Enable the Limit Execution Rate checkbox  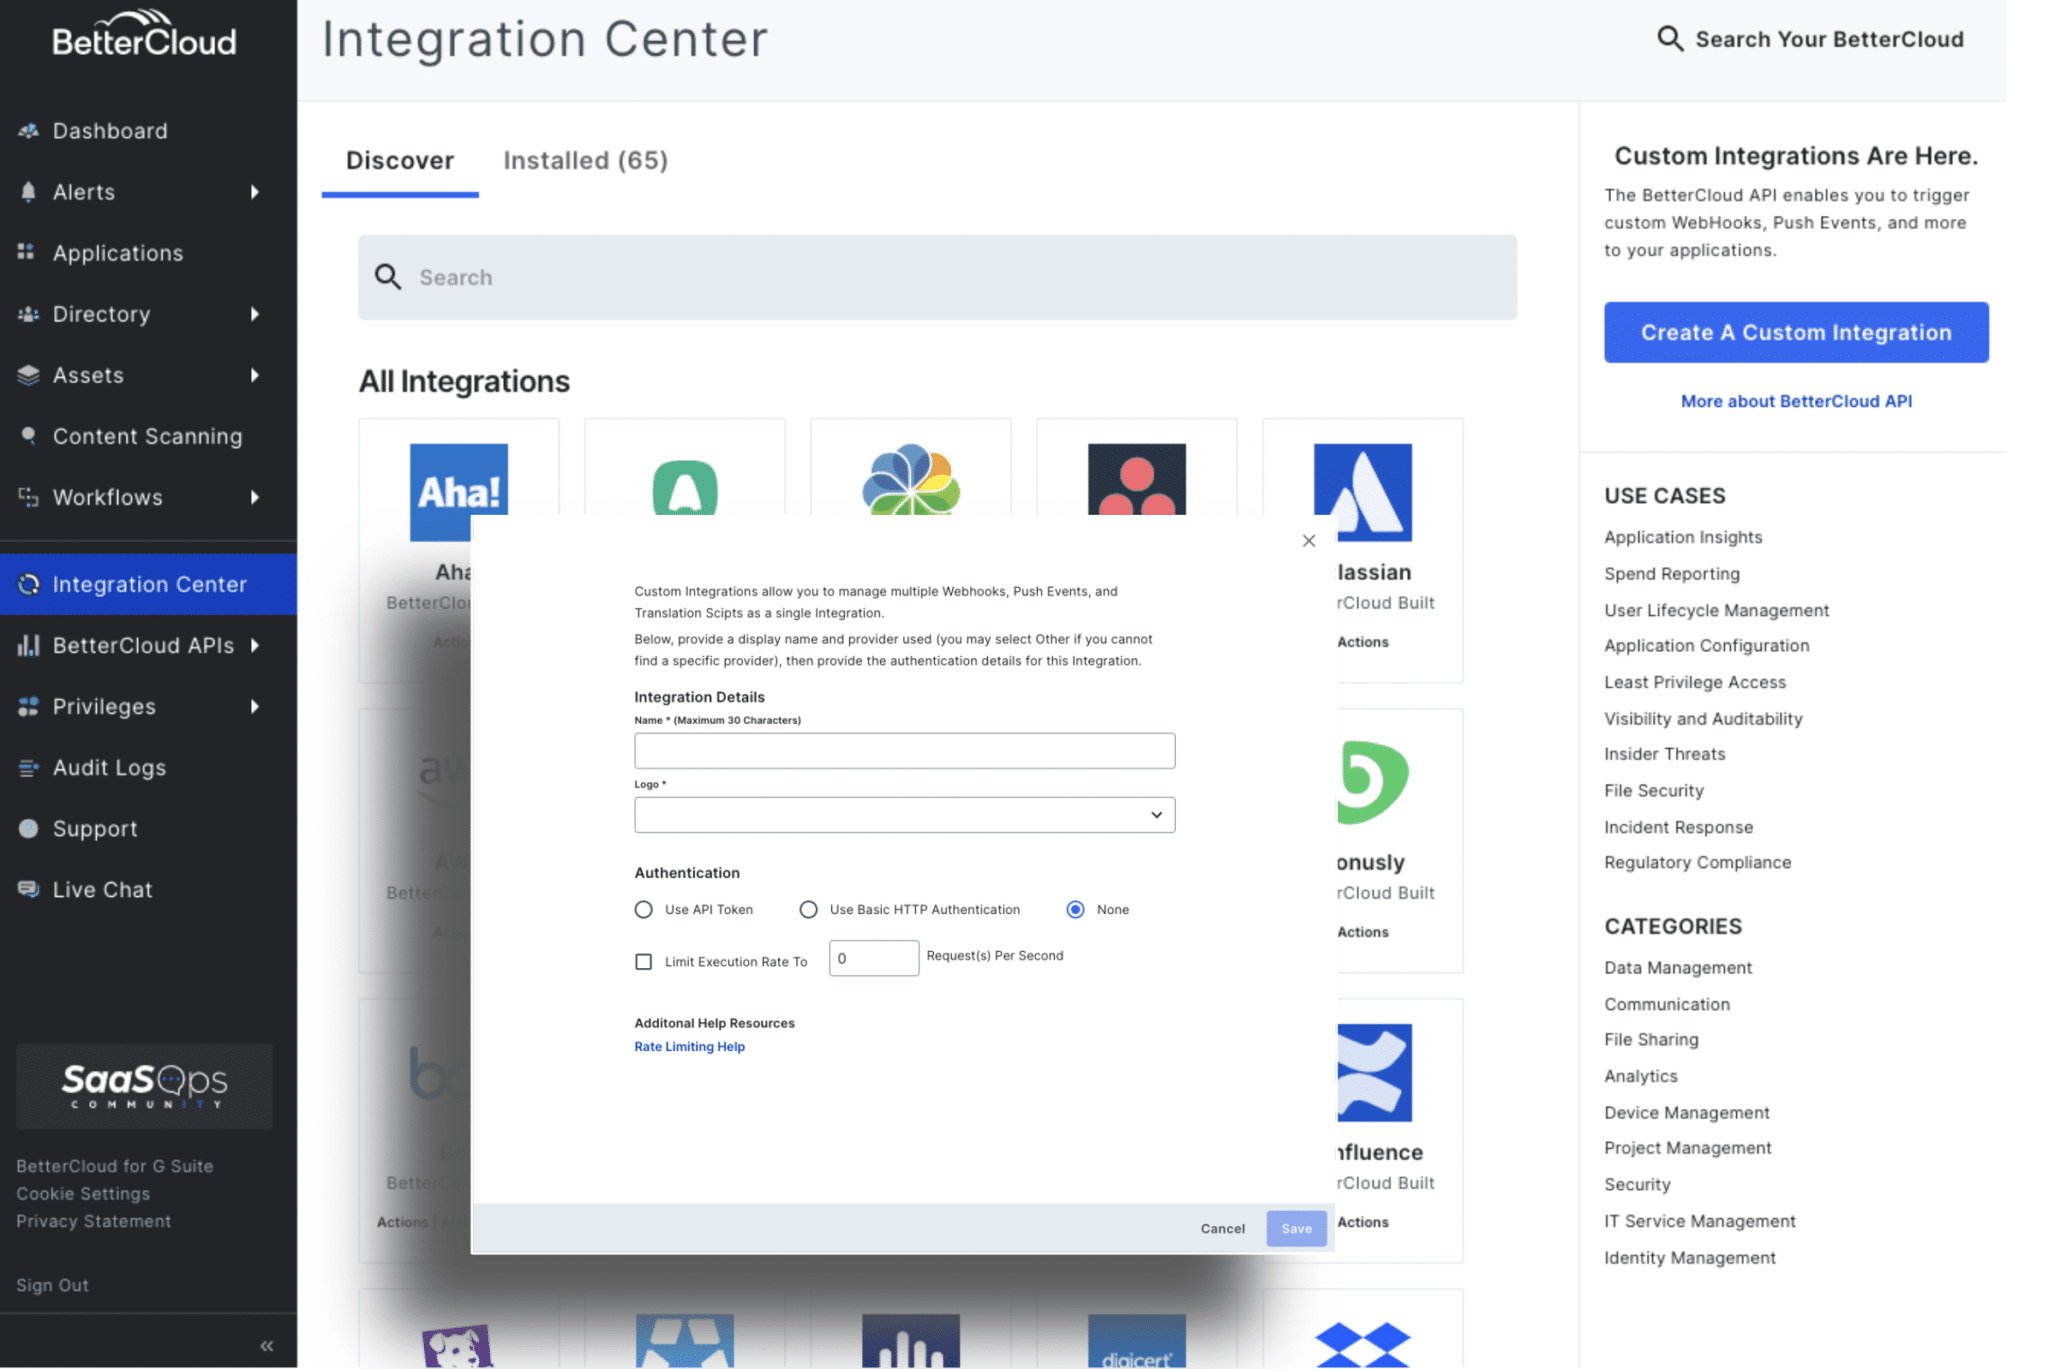643,961
